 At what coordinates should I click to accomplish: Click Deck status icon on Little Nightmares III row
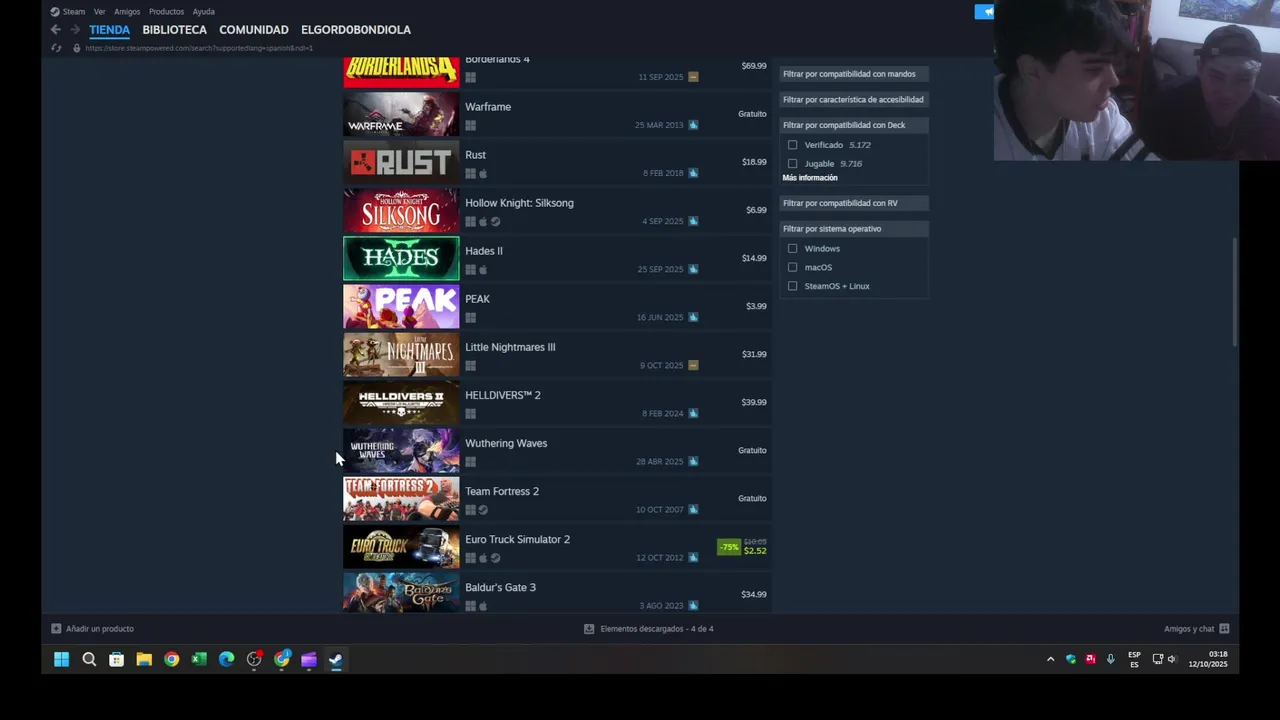point(693,365)
